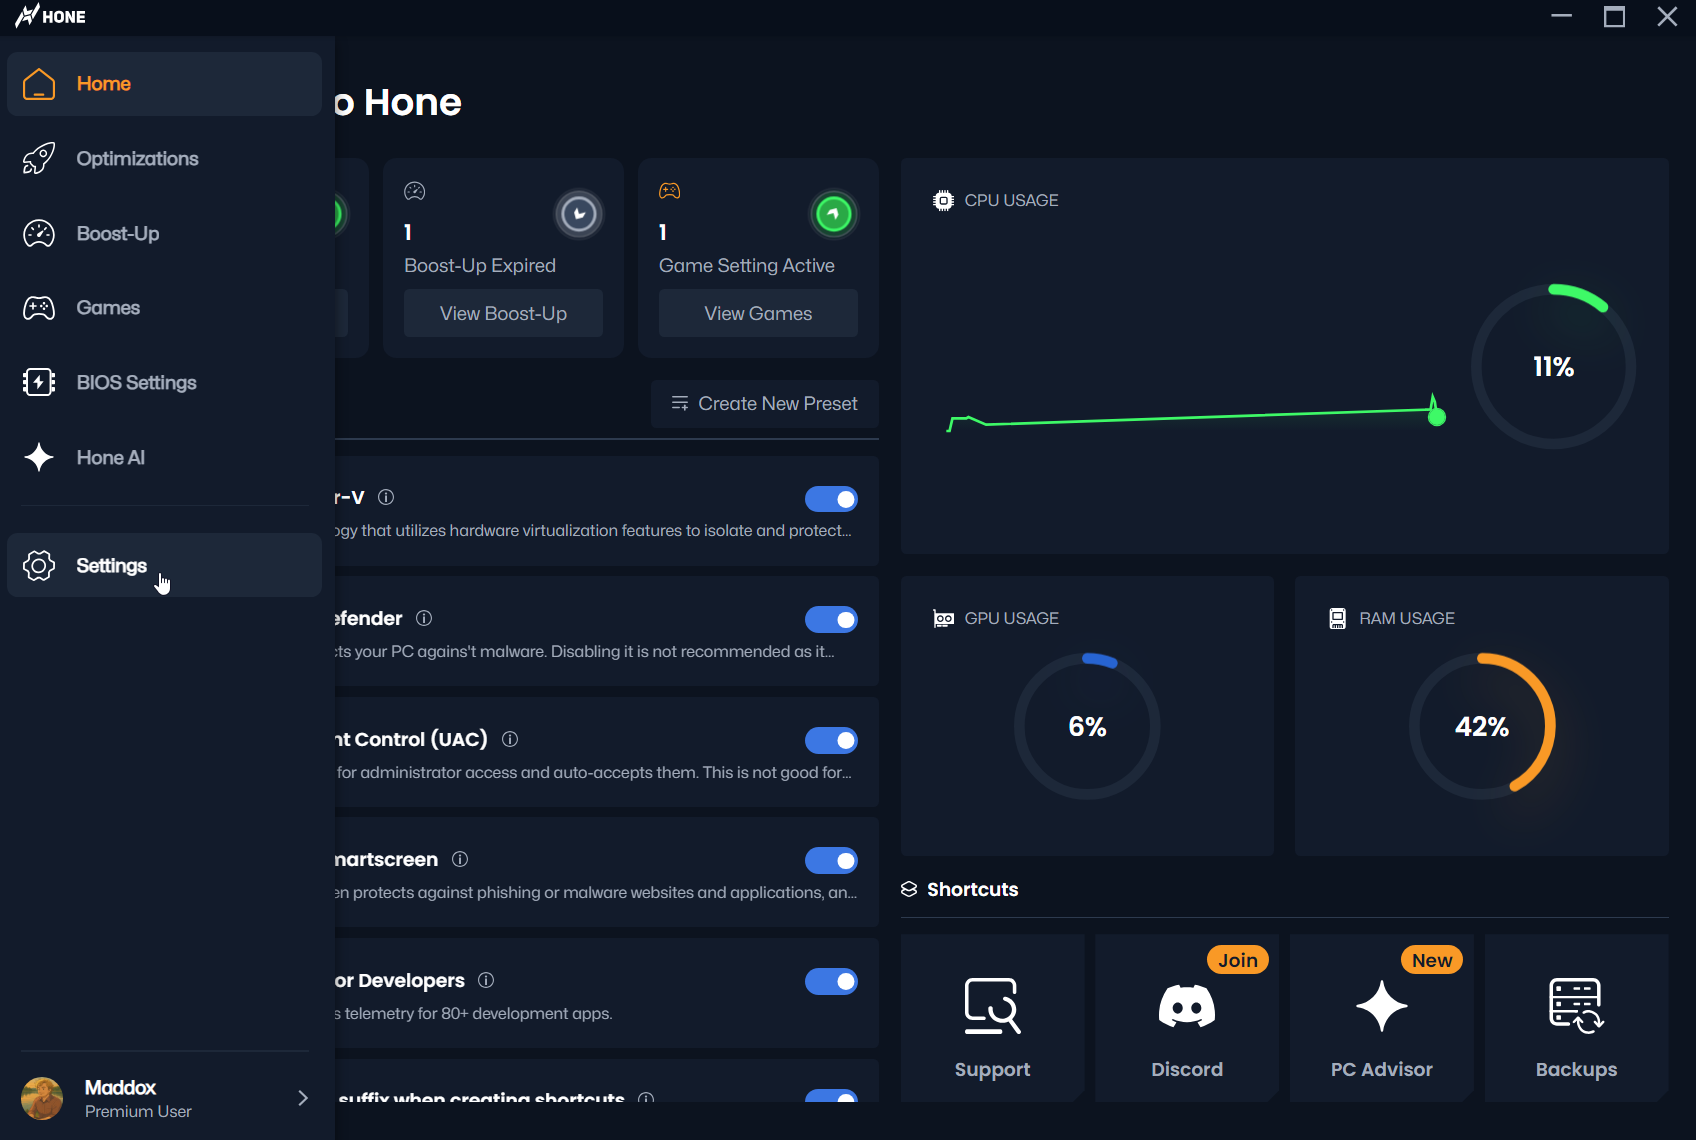Click the View Boost-Up button
Viewport: 1696px width, 1140px height.
503,313
